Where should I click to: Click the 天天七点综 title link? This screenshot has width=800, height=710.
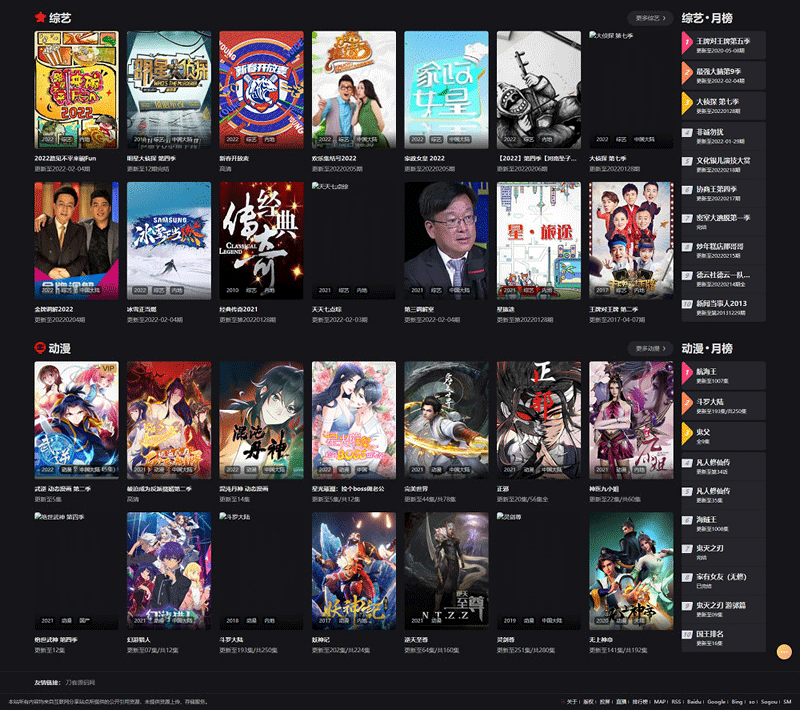click(327, 309)
